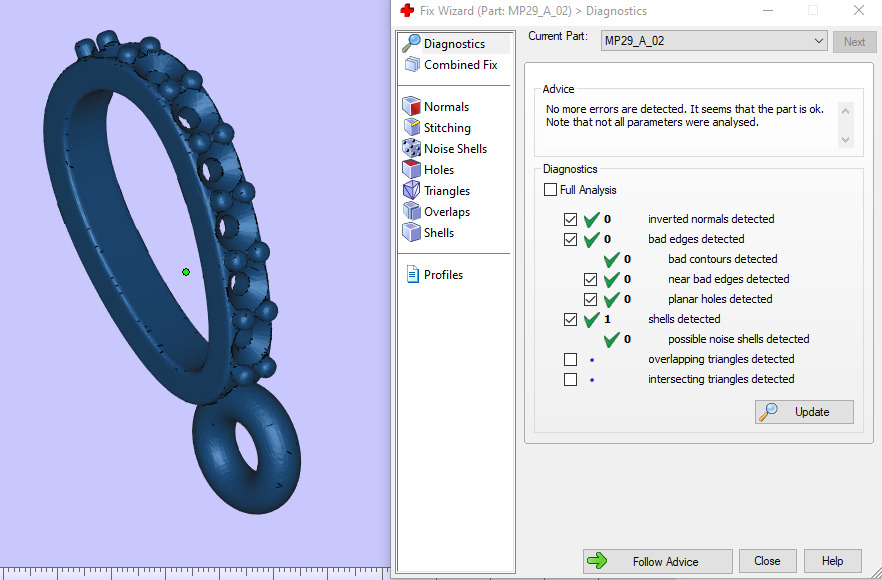882x580 pixels.
Task: Uncheck shells detected checkbox
Action: 570,319
